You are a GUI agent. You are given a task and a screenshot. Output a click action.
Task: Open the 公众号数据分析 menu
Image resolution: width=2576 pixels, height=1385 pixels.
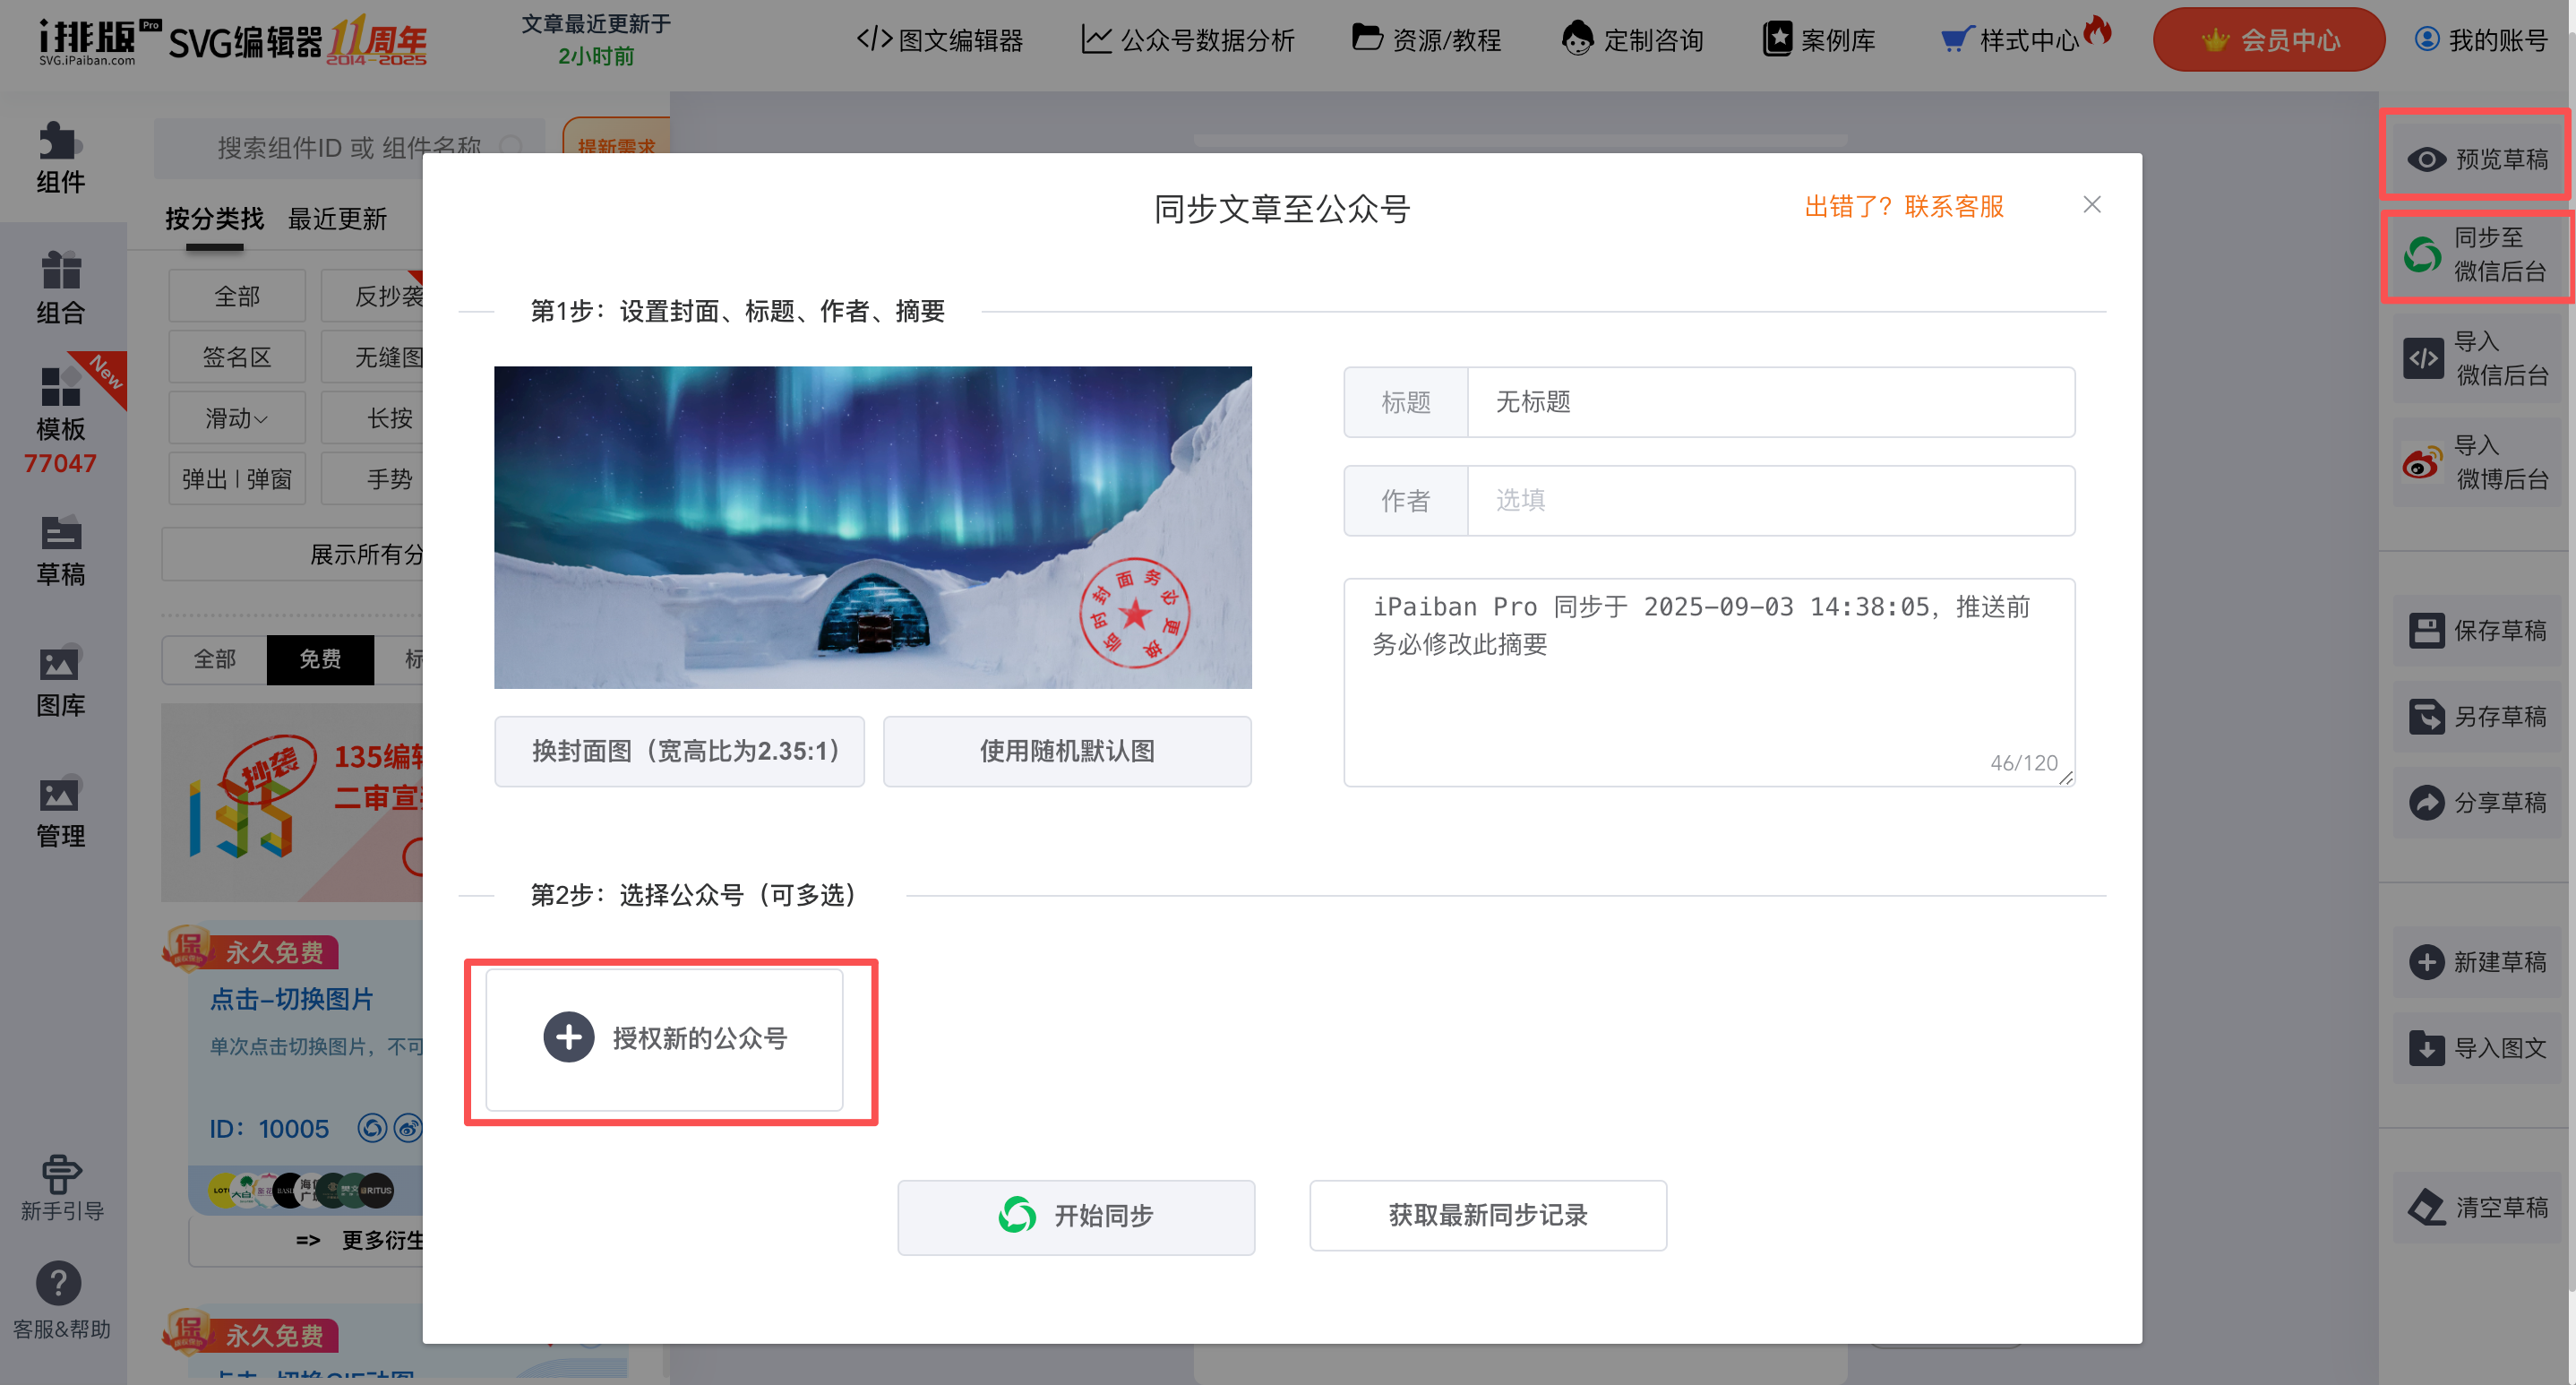point(1187,40)
